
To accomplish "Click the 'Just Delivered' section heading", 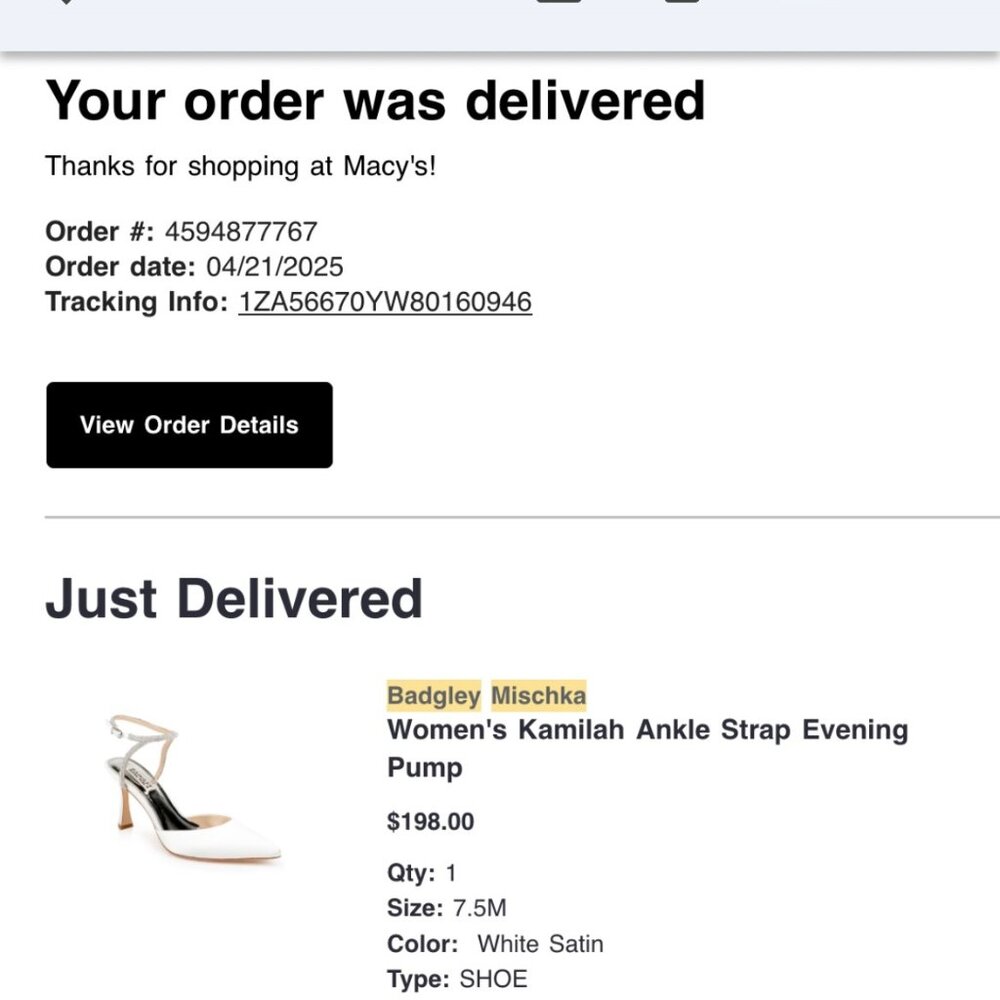I will click(x=234, y=599).
